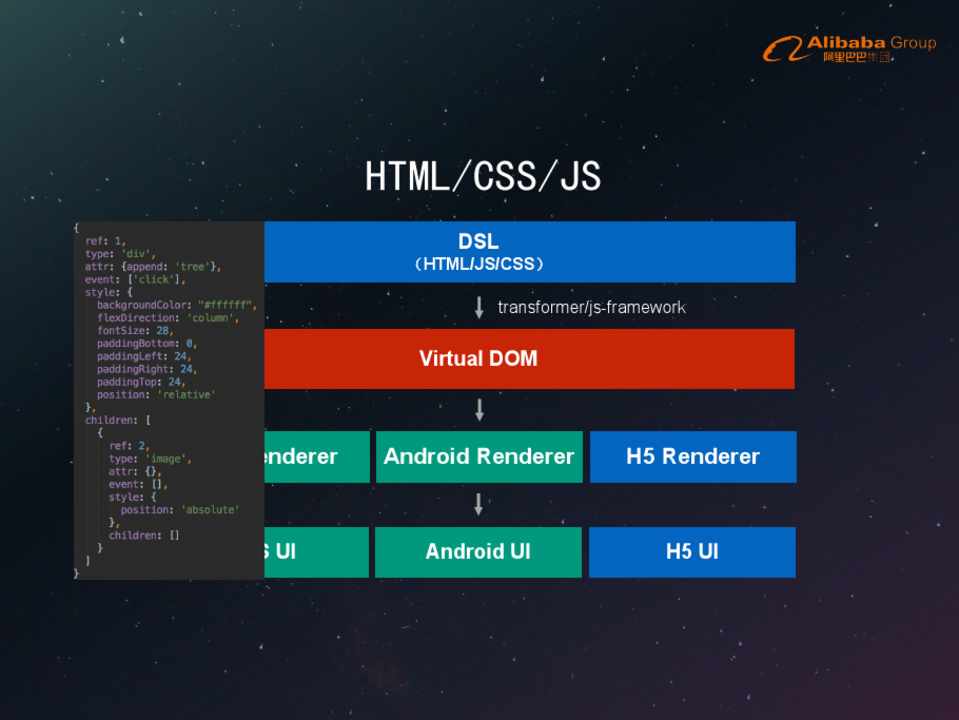Screen dimensions: 959x720
Task: Click the arrow above the Android UI block
Action: point(479,504)
